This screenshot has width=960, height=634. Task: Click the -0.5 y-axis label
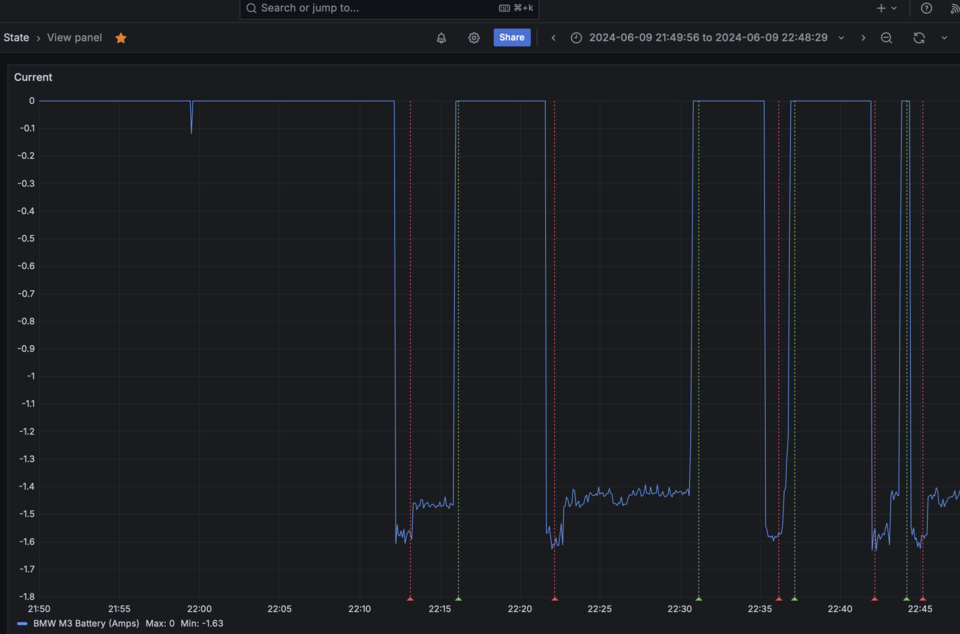(x=26, y=239)
